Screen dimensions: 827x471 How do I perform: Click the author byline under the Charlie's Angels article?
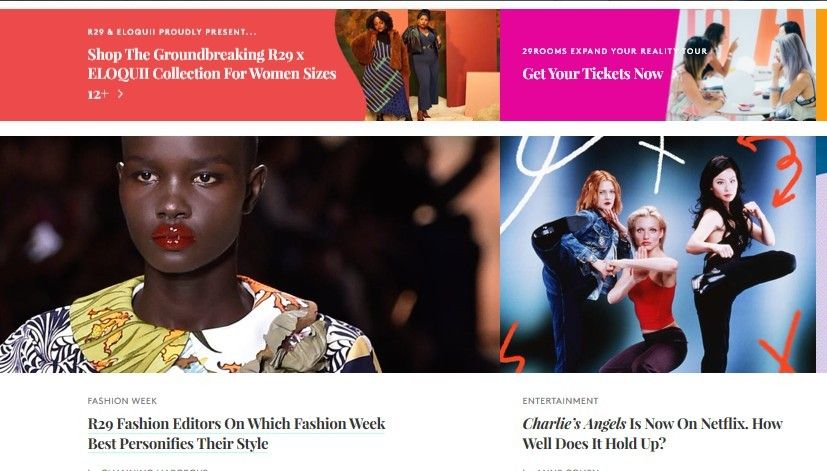568,469
